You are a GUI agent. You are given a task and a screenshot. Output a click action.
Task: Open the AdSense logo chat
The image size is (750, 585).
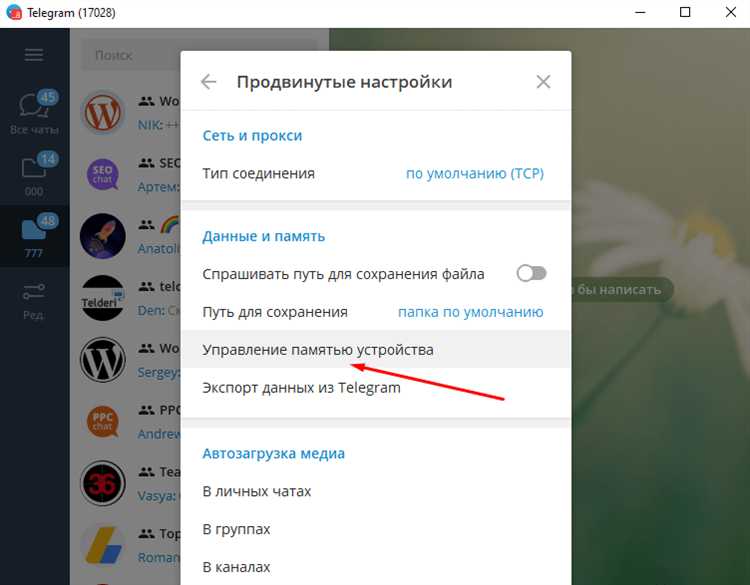point(102,544)
